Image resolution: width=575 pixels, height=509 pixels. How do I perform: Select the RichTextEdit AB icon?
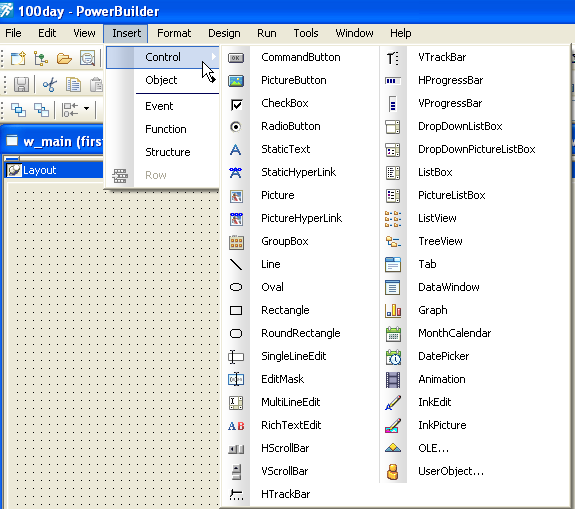point(236,426)
